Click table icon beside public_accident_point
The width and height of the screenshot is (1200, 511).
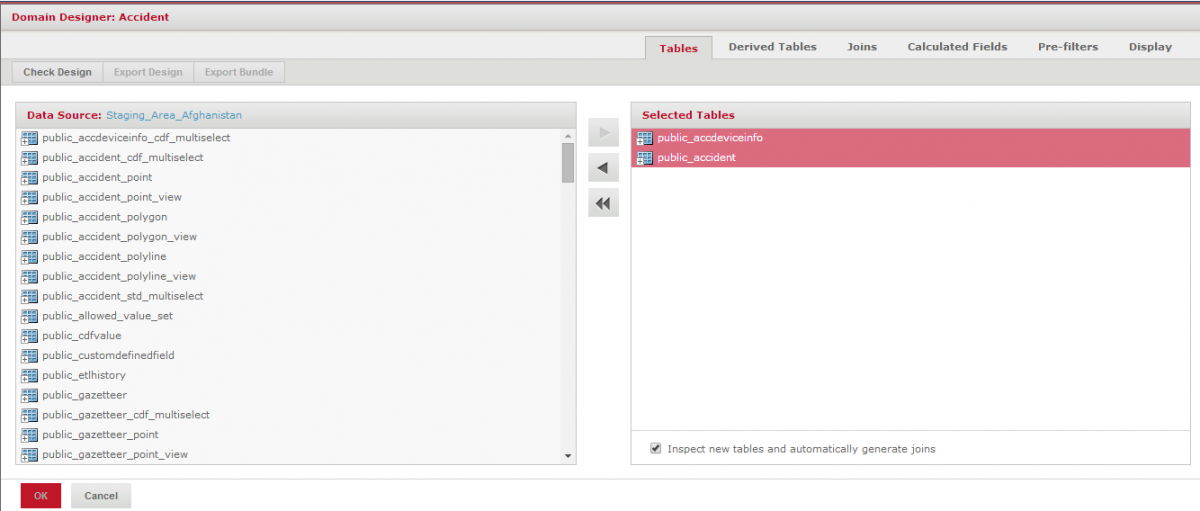tap(29, 177)
